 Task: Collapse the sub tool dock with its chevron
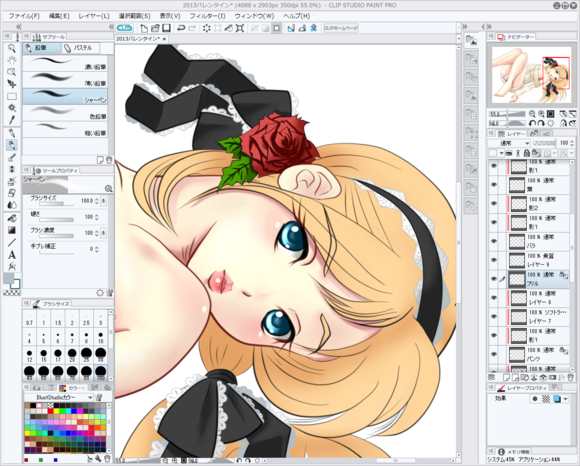click(x=111, y=27)
